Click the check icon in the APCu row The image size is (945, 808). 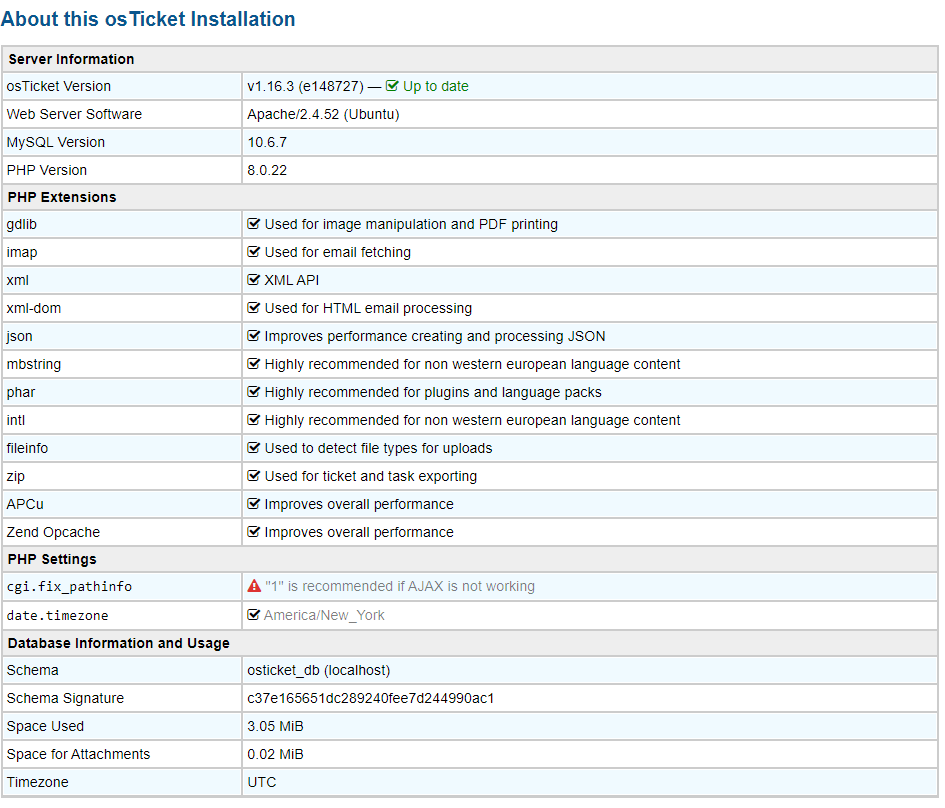(254, 504)
